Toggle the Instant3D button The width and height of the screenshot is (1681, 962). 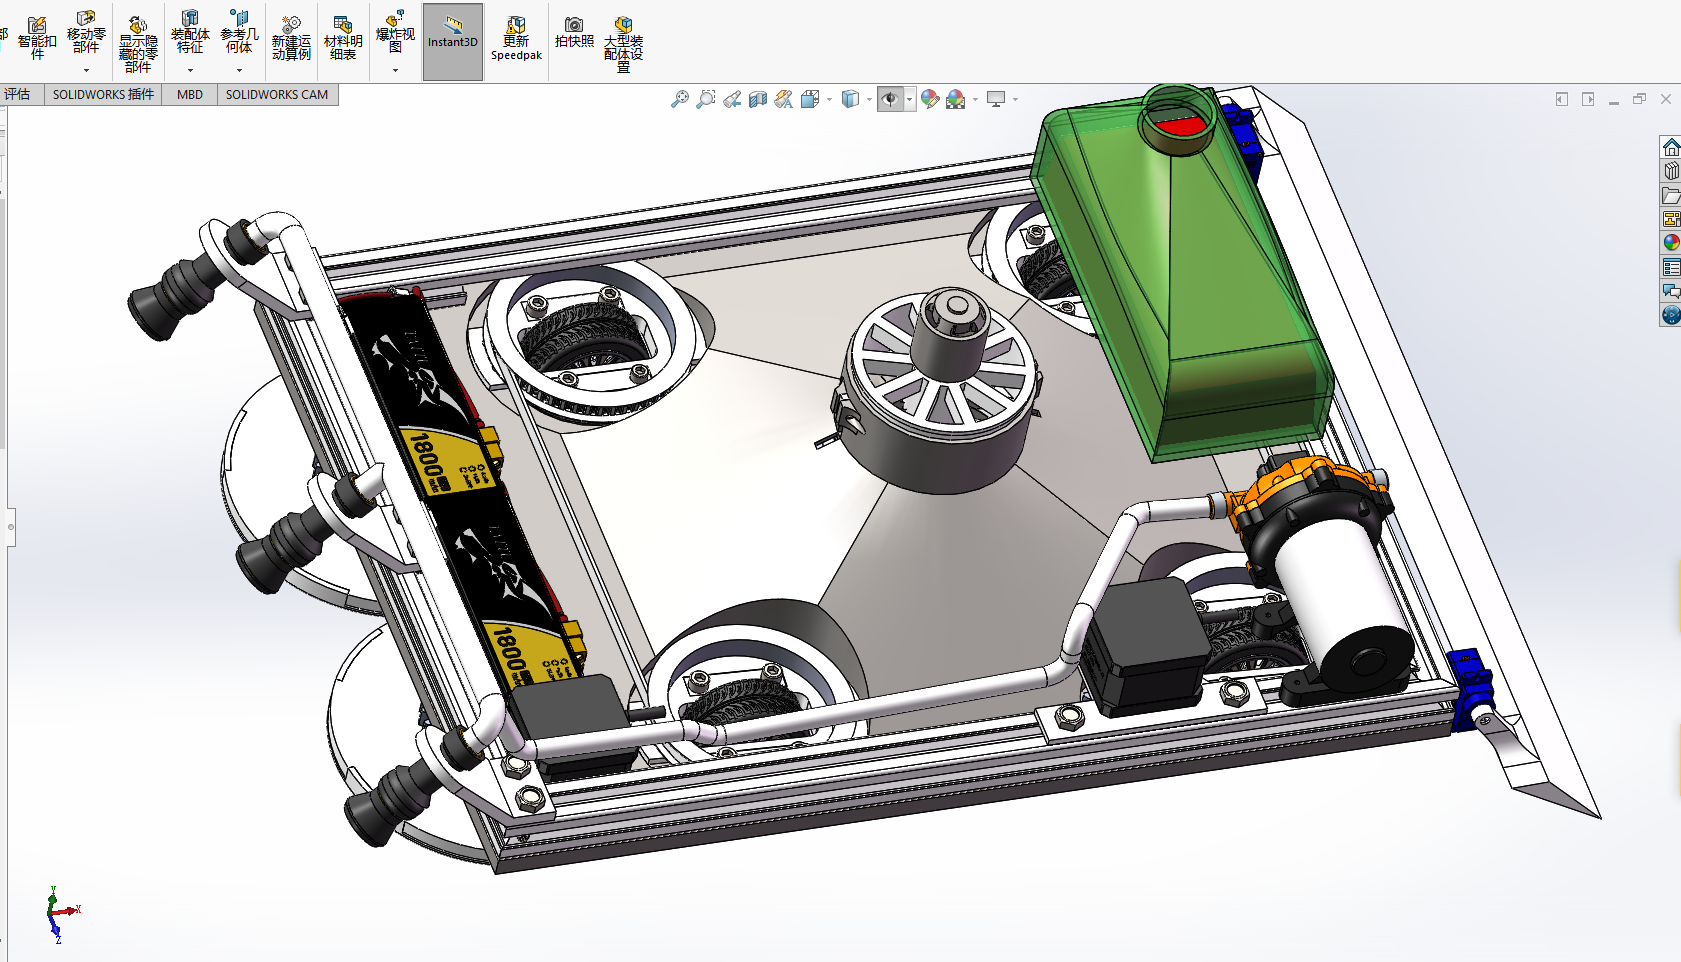453,42
